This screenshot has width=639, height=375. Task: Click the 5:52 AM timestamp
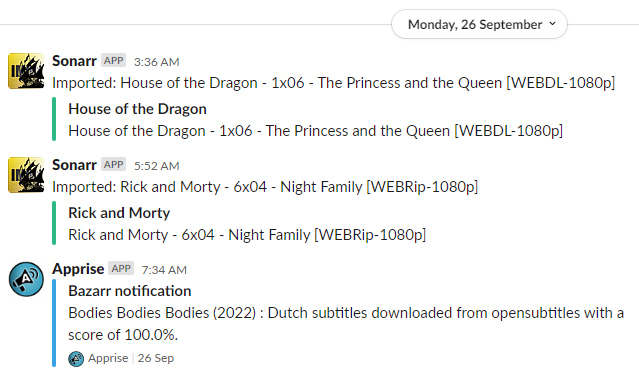[156, 166]
